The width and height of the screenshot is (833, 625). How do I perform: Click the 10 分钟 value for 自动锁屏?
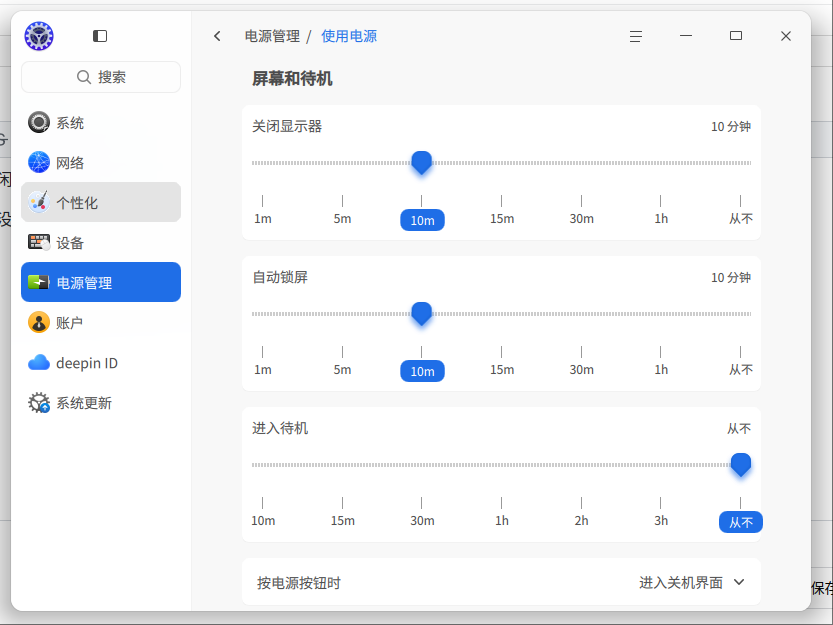point(730,277)
